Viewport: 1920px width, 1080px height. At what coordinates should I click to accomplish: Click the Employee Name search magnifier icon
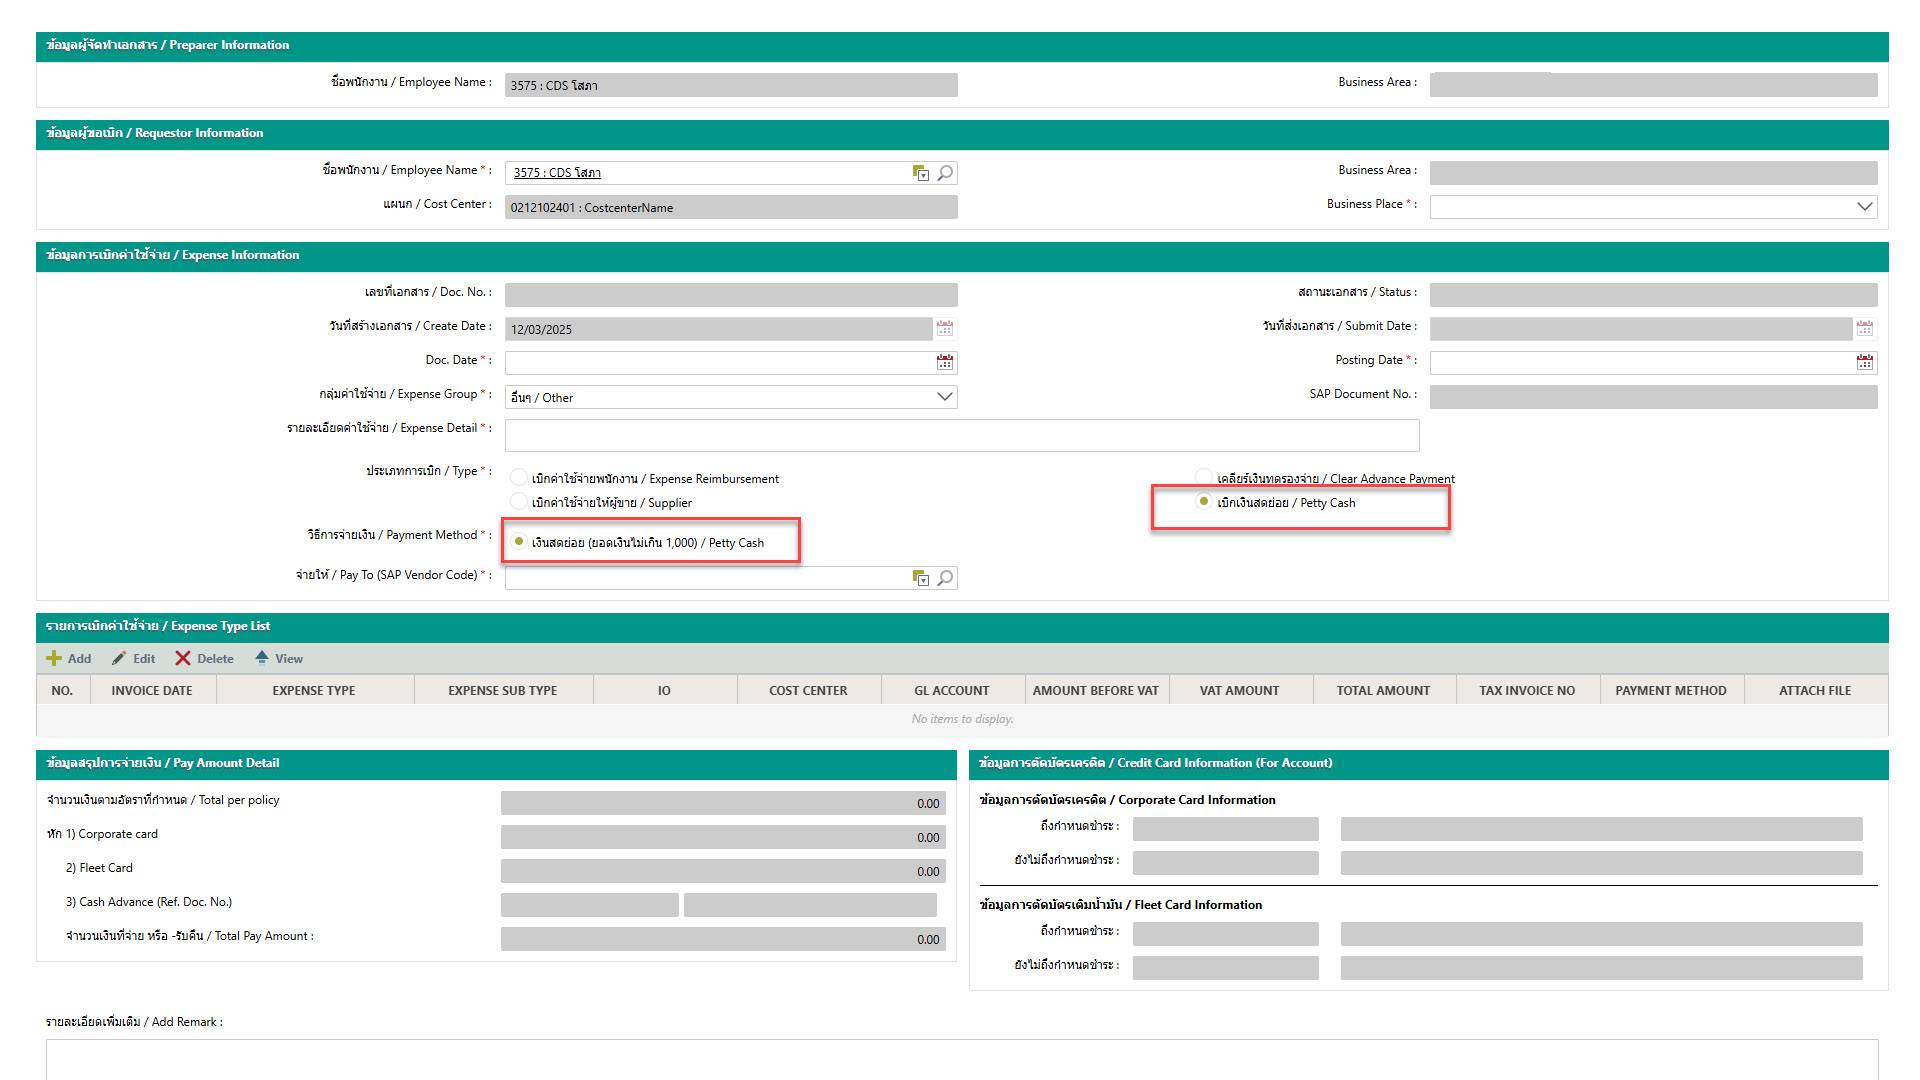point(945,173)
